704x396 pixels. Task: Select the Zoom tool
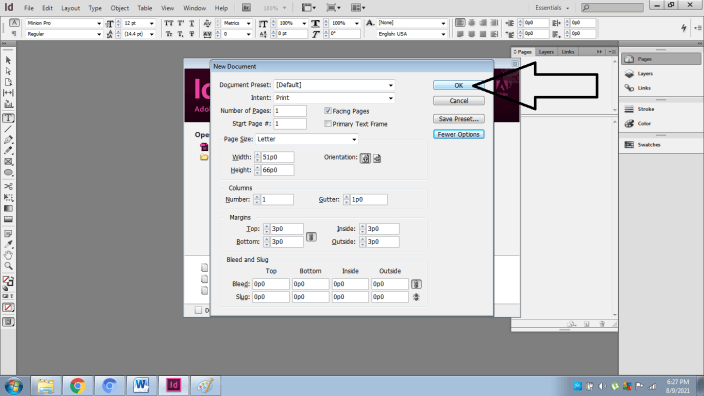(8, 266)
